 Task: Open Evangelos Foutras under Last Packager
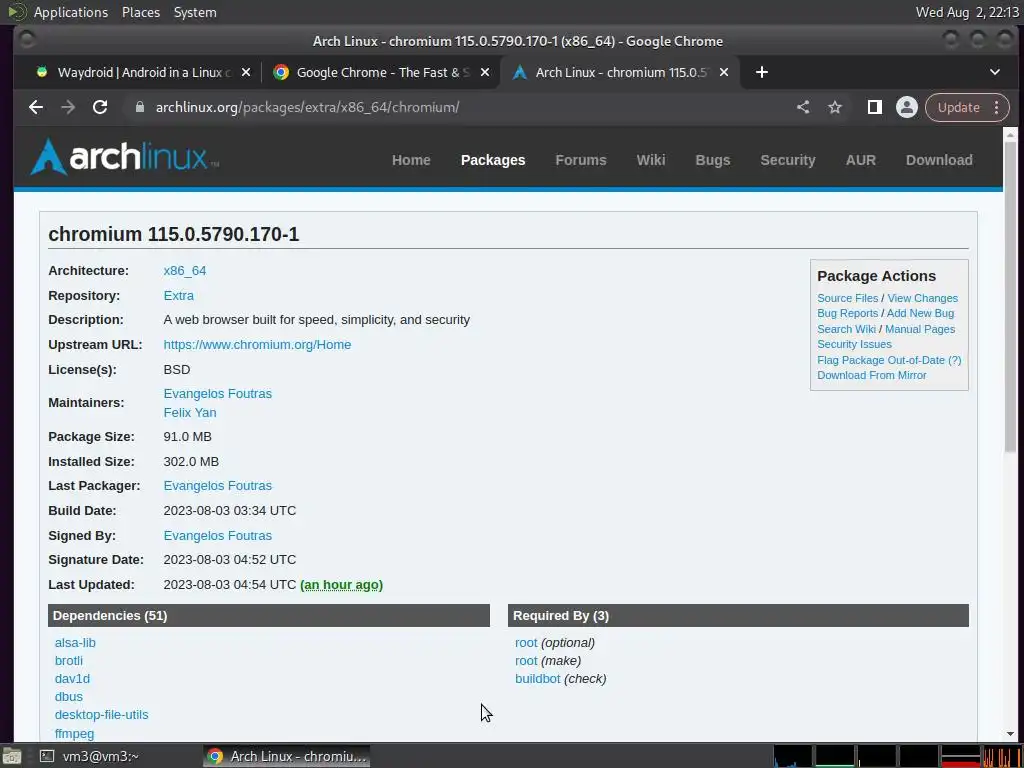click(217, 485)
